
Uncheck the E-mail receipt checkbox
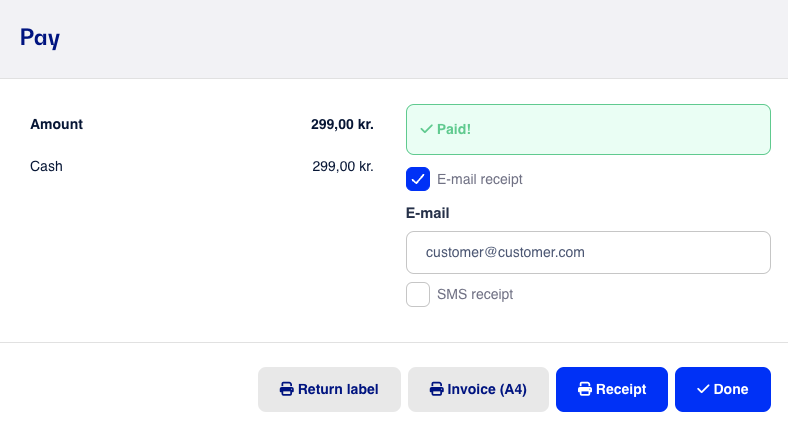click(418, 179)
